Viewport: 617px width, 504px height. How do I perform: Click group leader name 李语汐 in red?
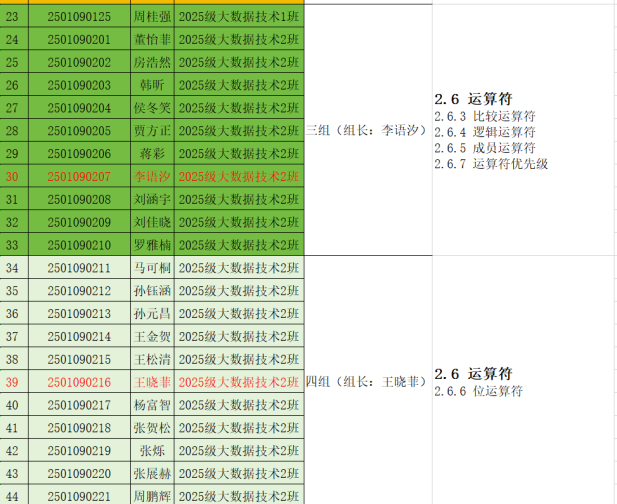pos(152,176)
